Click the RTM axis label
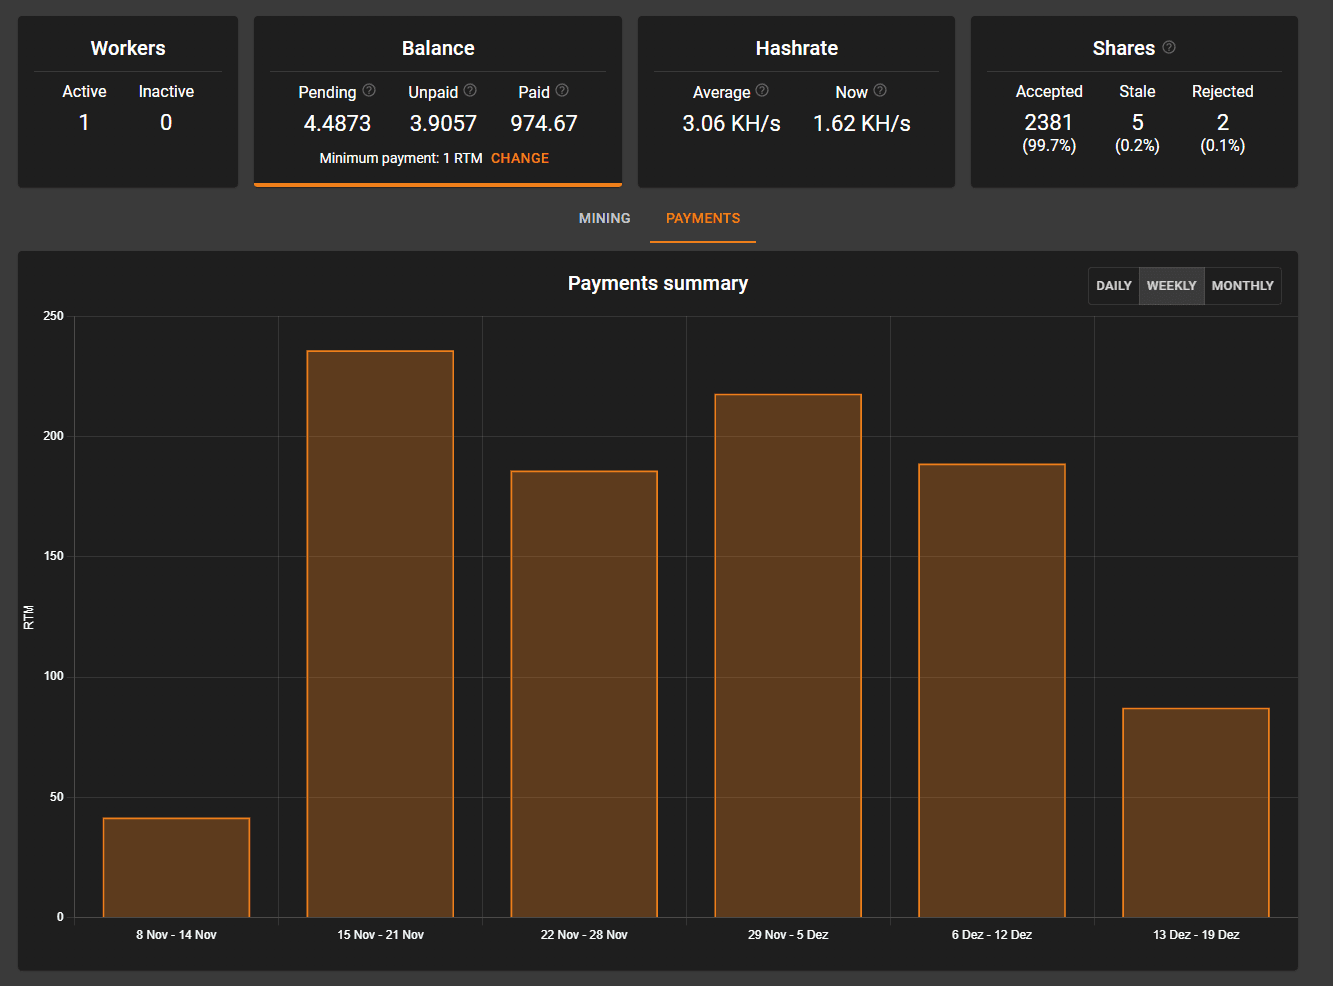 (29, 617)
